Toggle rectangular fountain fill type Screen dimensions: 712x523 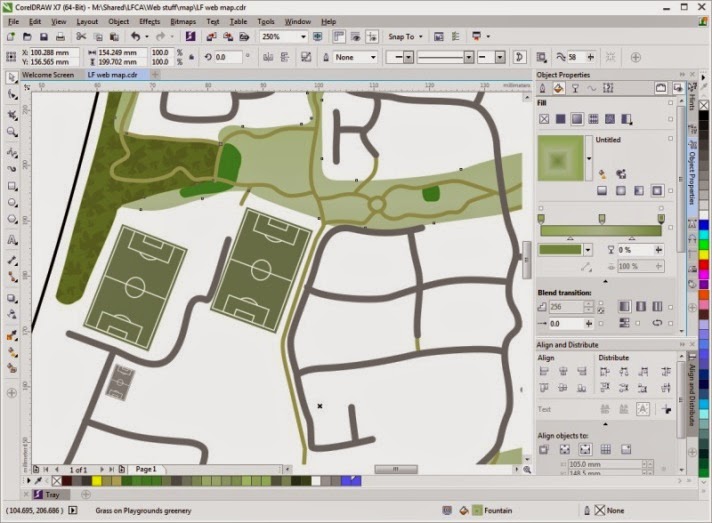(x=657, y=191)
